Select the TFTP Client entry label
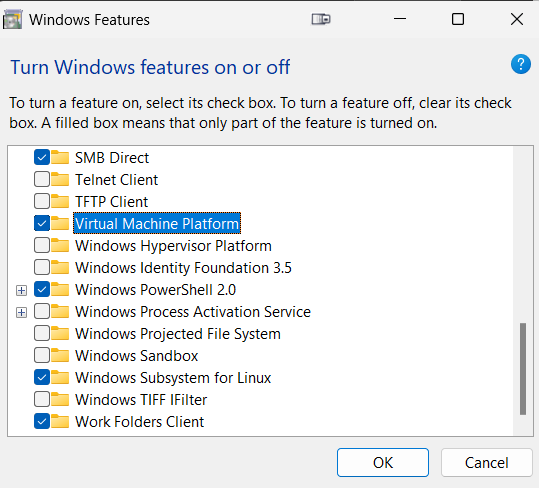 pyautogui.click(x=111, y=202)
